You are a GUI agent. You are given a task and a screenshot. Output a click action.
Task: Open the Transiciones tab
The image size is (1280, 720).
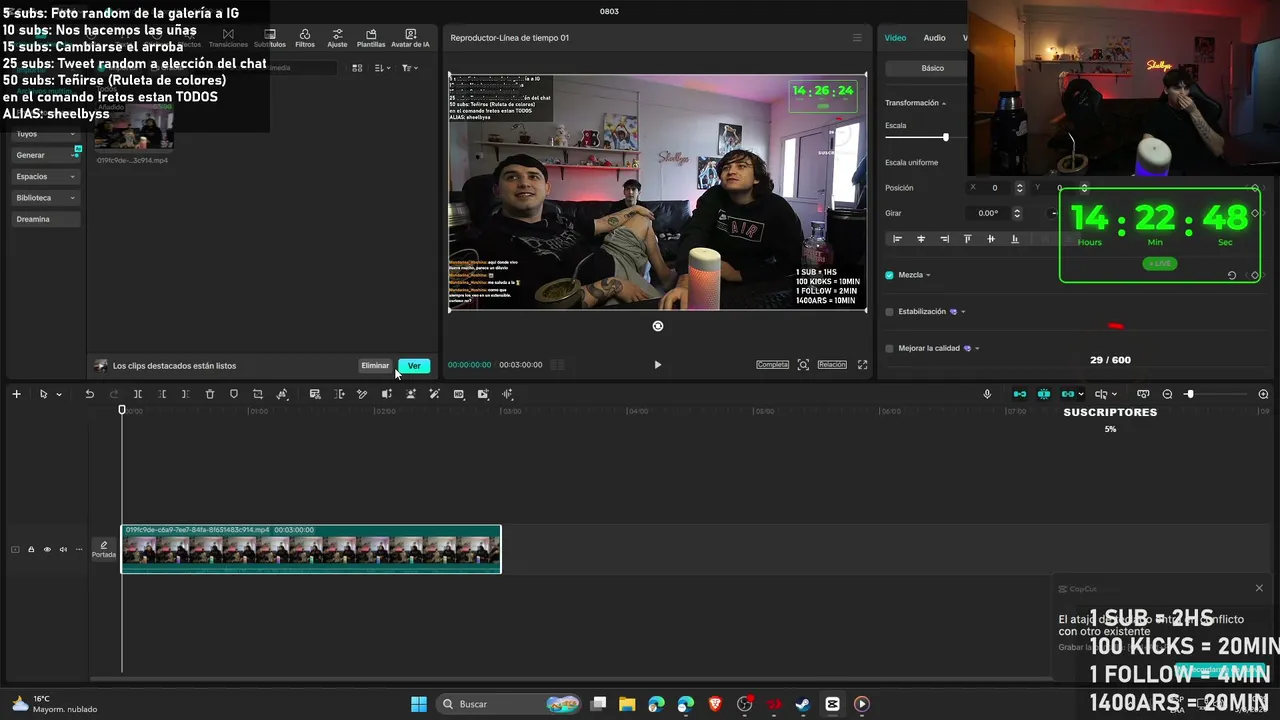point(228,38)
